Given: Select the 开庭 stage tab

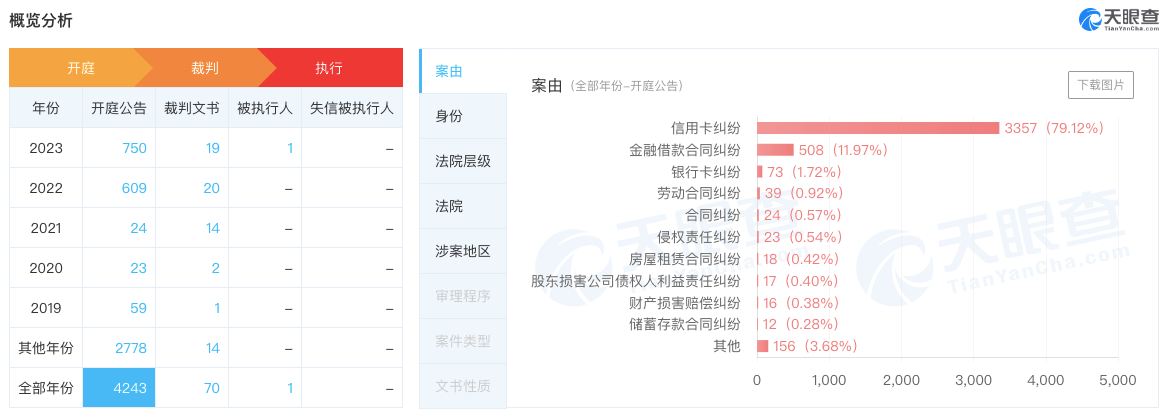Looking at the screenshot, I should pos(80,68).
